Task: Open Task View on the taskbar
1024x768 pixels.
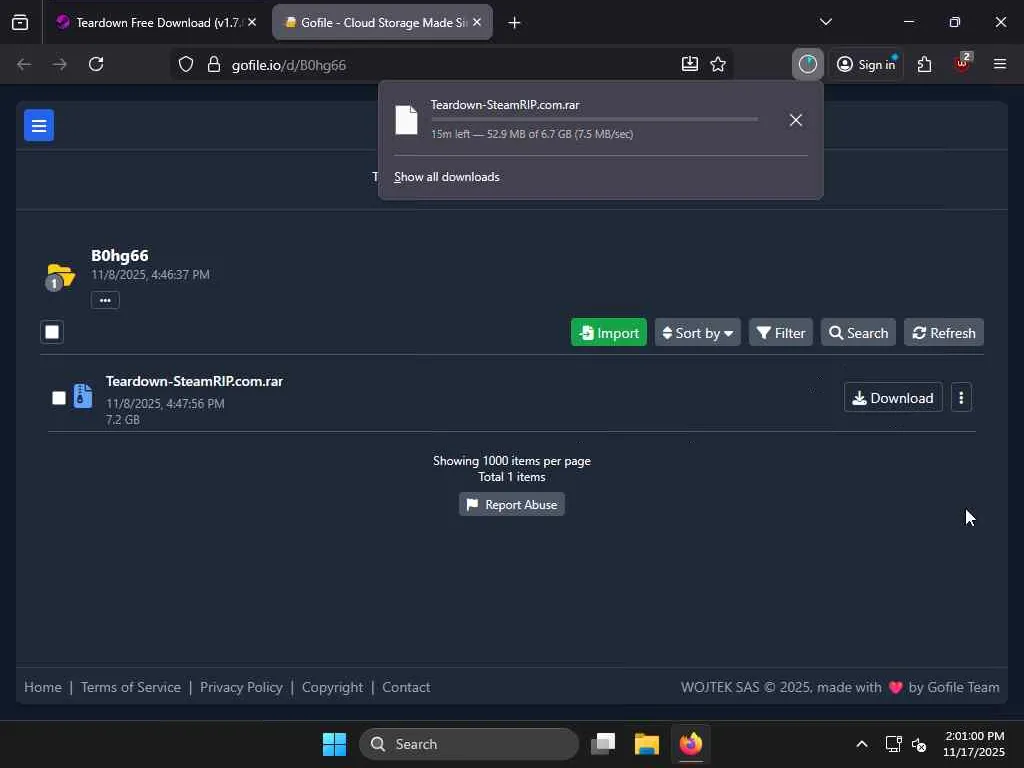Action: coord(603,744)
